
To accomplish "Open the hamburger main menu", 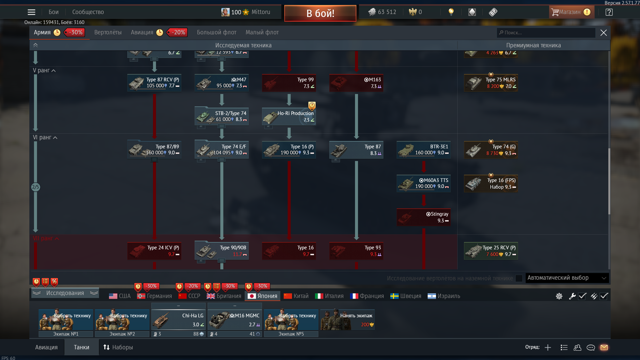I will click(x=31, y=12).
